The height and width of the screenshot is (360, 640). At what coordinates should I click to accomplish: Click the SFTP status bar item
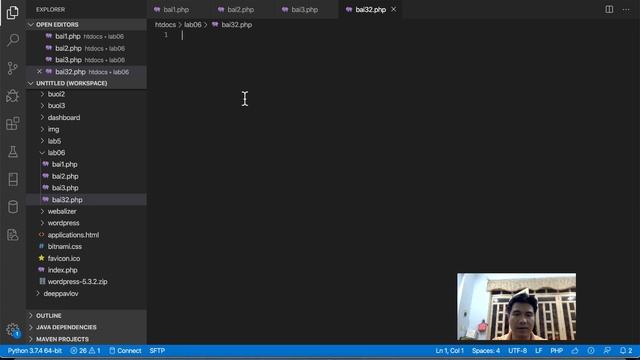point(157,351)
